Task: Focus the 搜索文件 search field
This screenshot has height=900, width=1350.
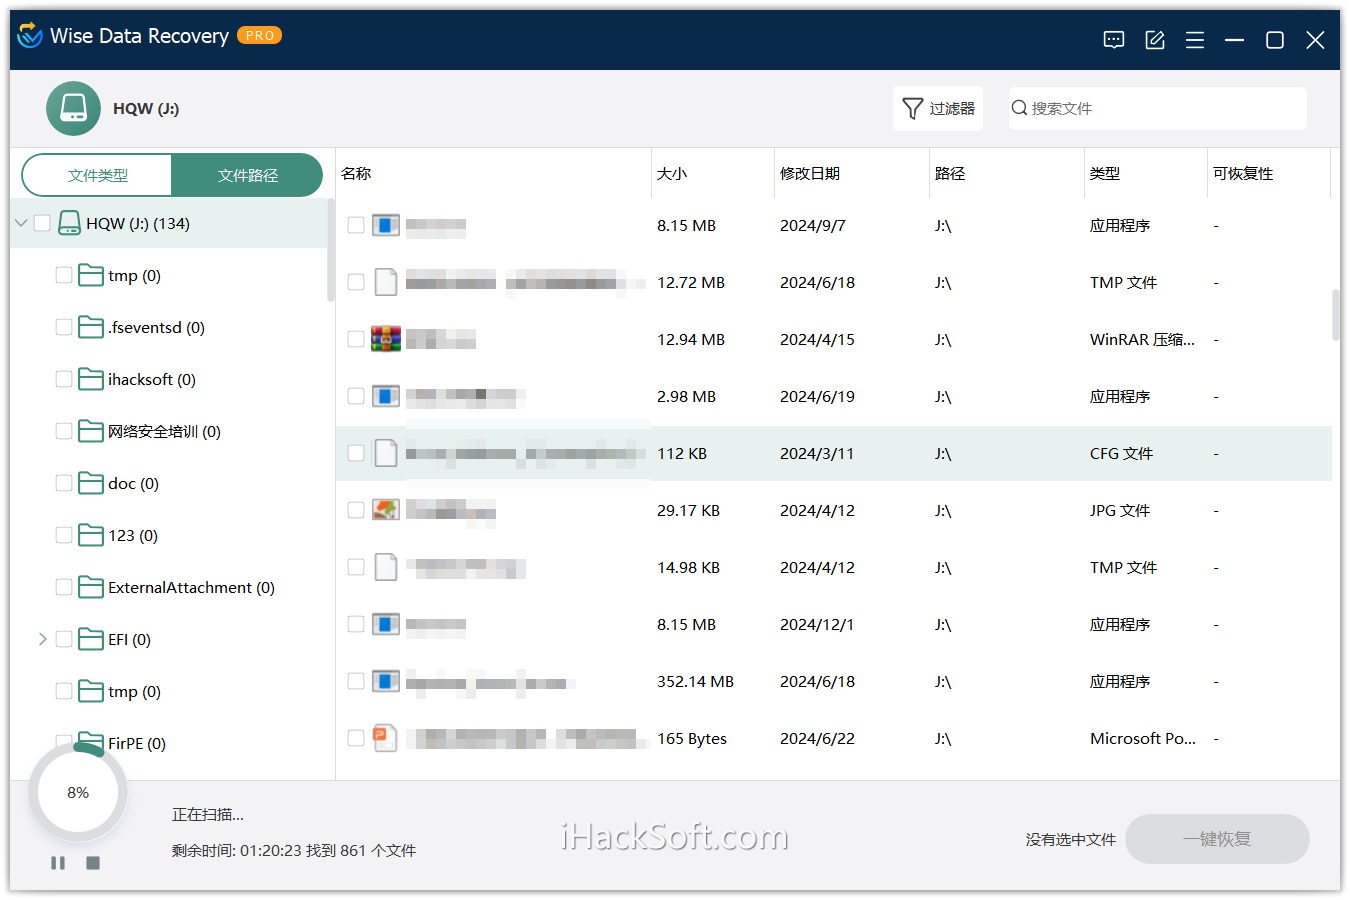Action: click(1158, 108)
